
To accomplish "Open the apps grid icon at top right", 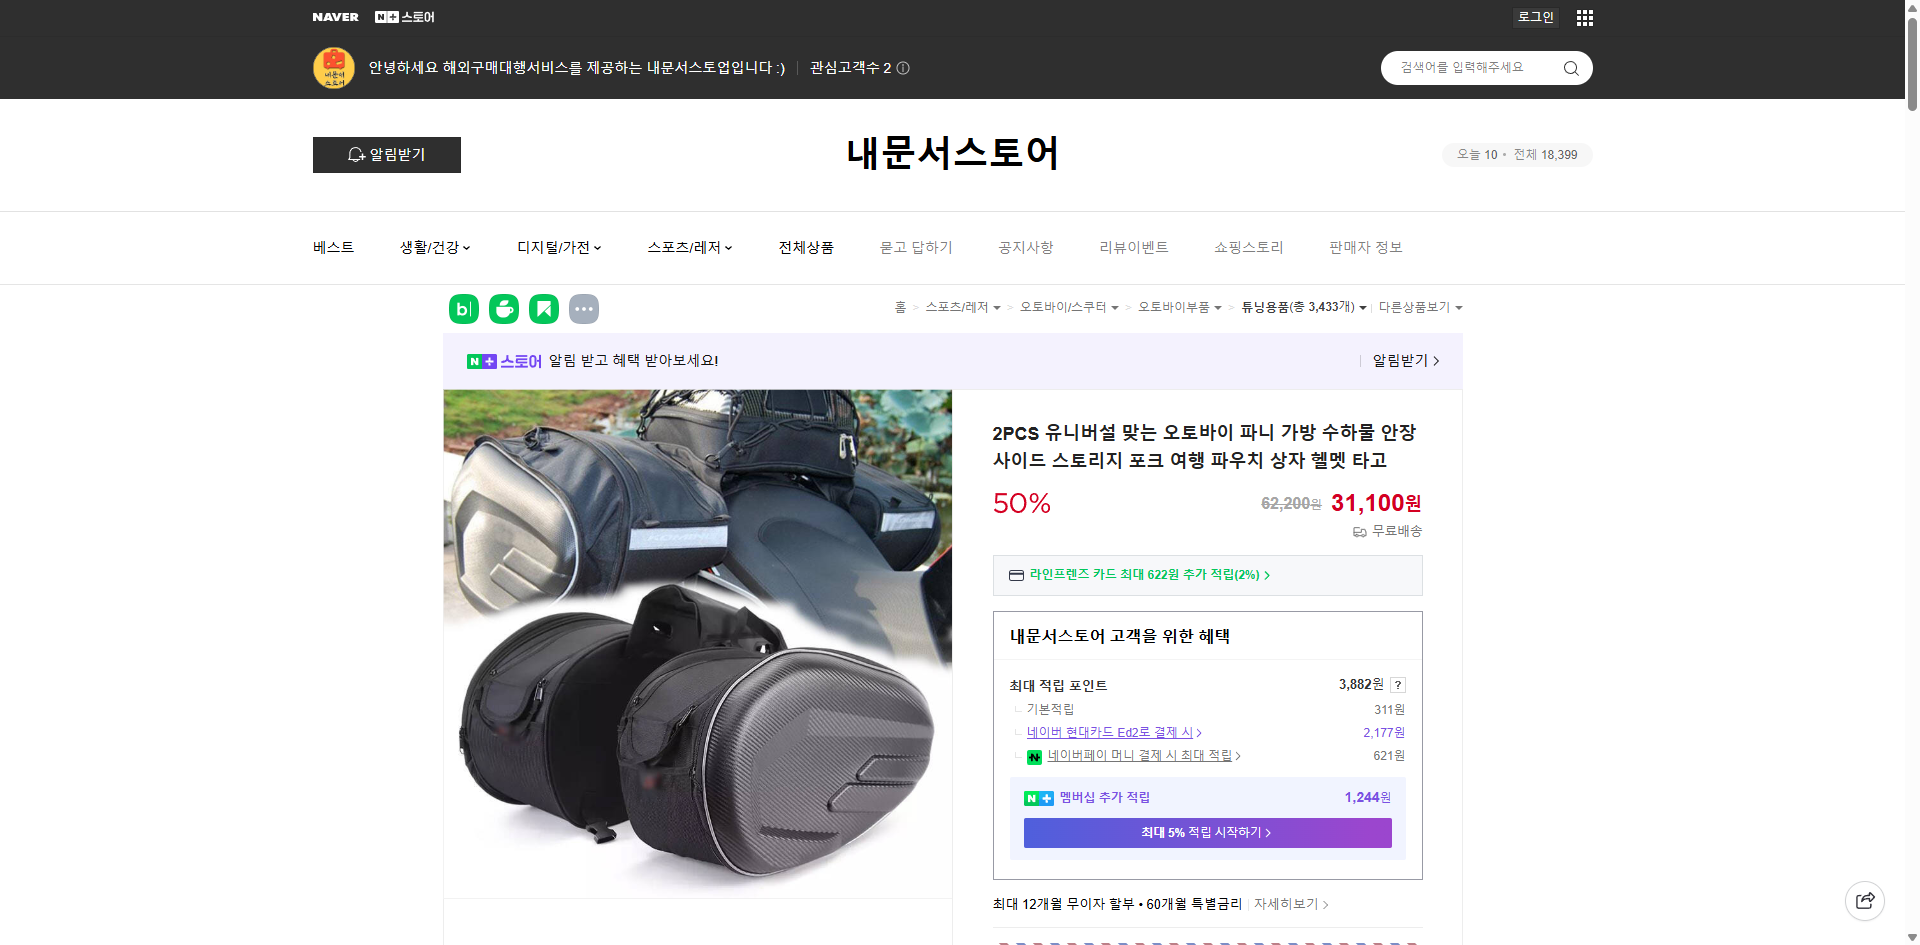I will (1584, 17).
